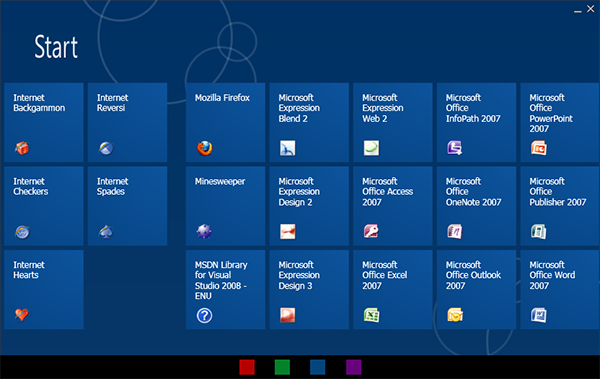Open Microsoft Office OneNote 2007 label

(x=474, y=191)
